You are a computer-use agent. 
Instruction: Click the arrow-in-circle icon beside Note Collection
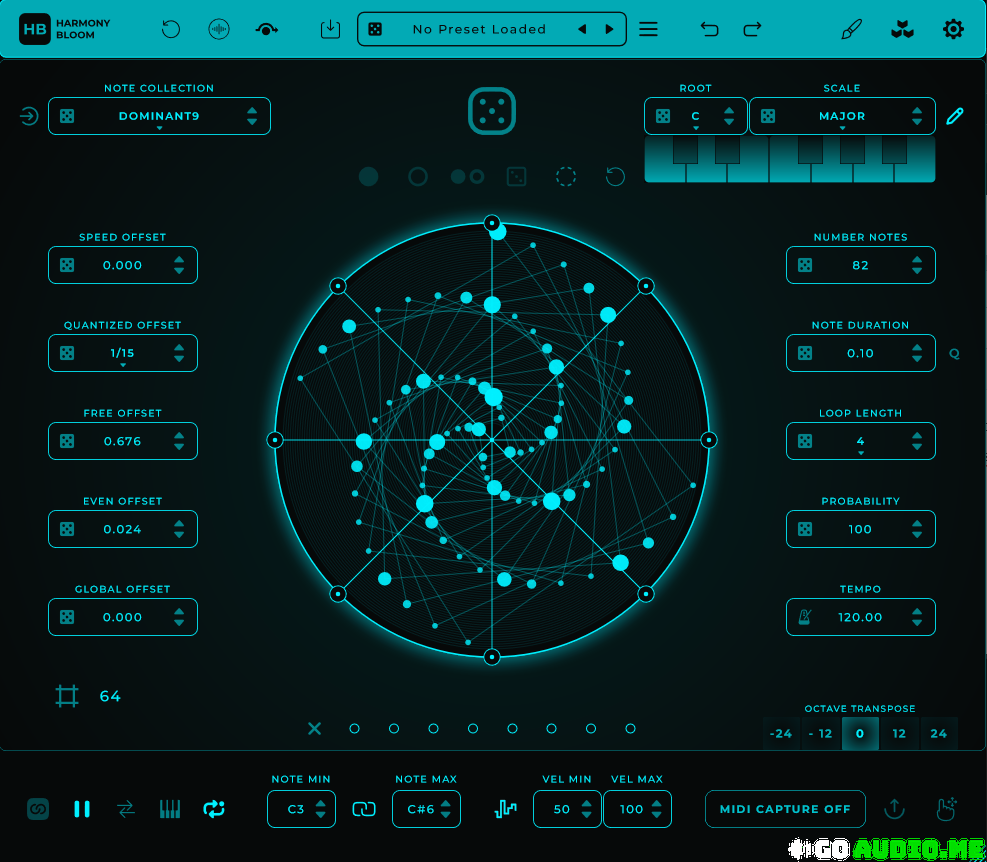(x=29, y=116)
